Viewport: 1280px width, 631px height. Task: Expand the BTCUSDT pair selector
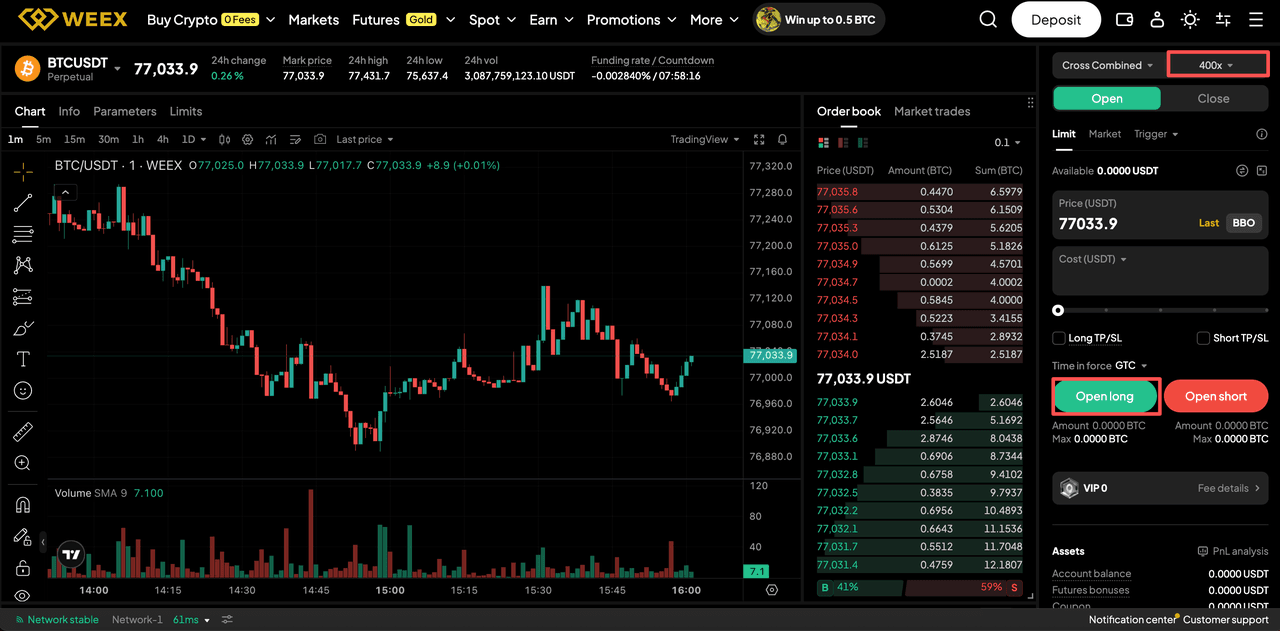tap(118, 69)
